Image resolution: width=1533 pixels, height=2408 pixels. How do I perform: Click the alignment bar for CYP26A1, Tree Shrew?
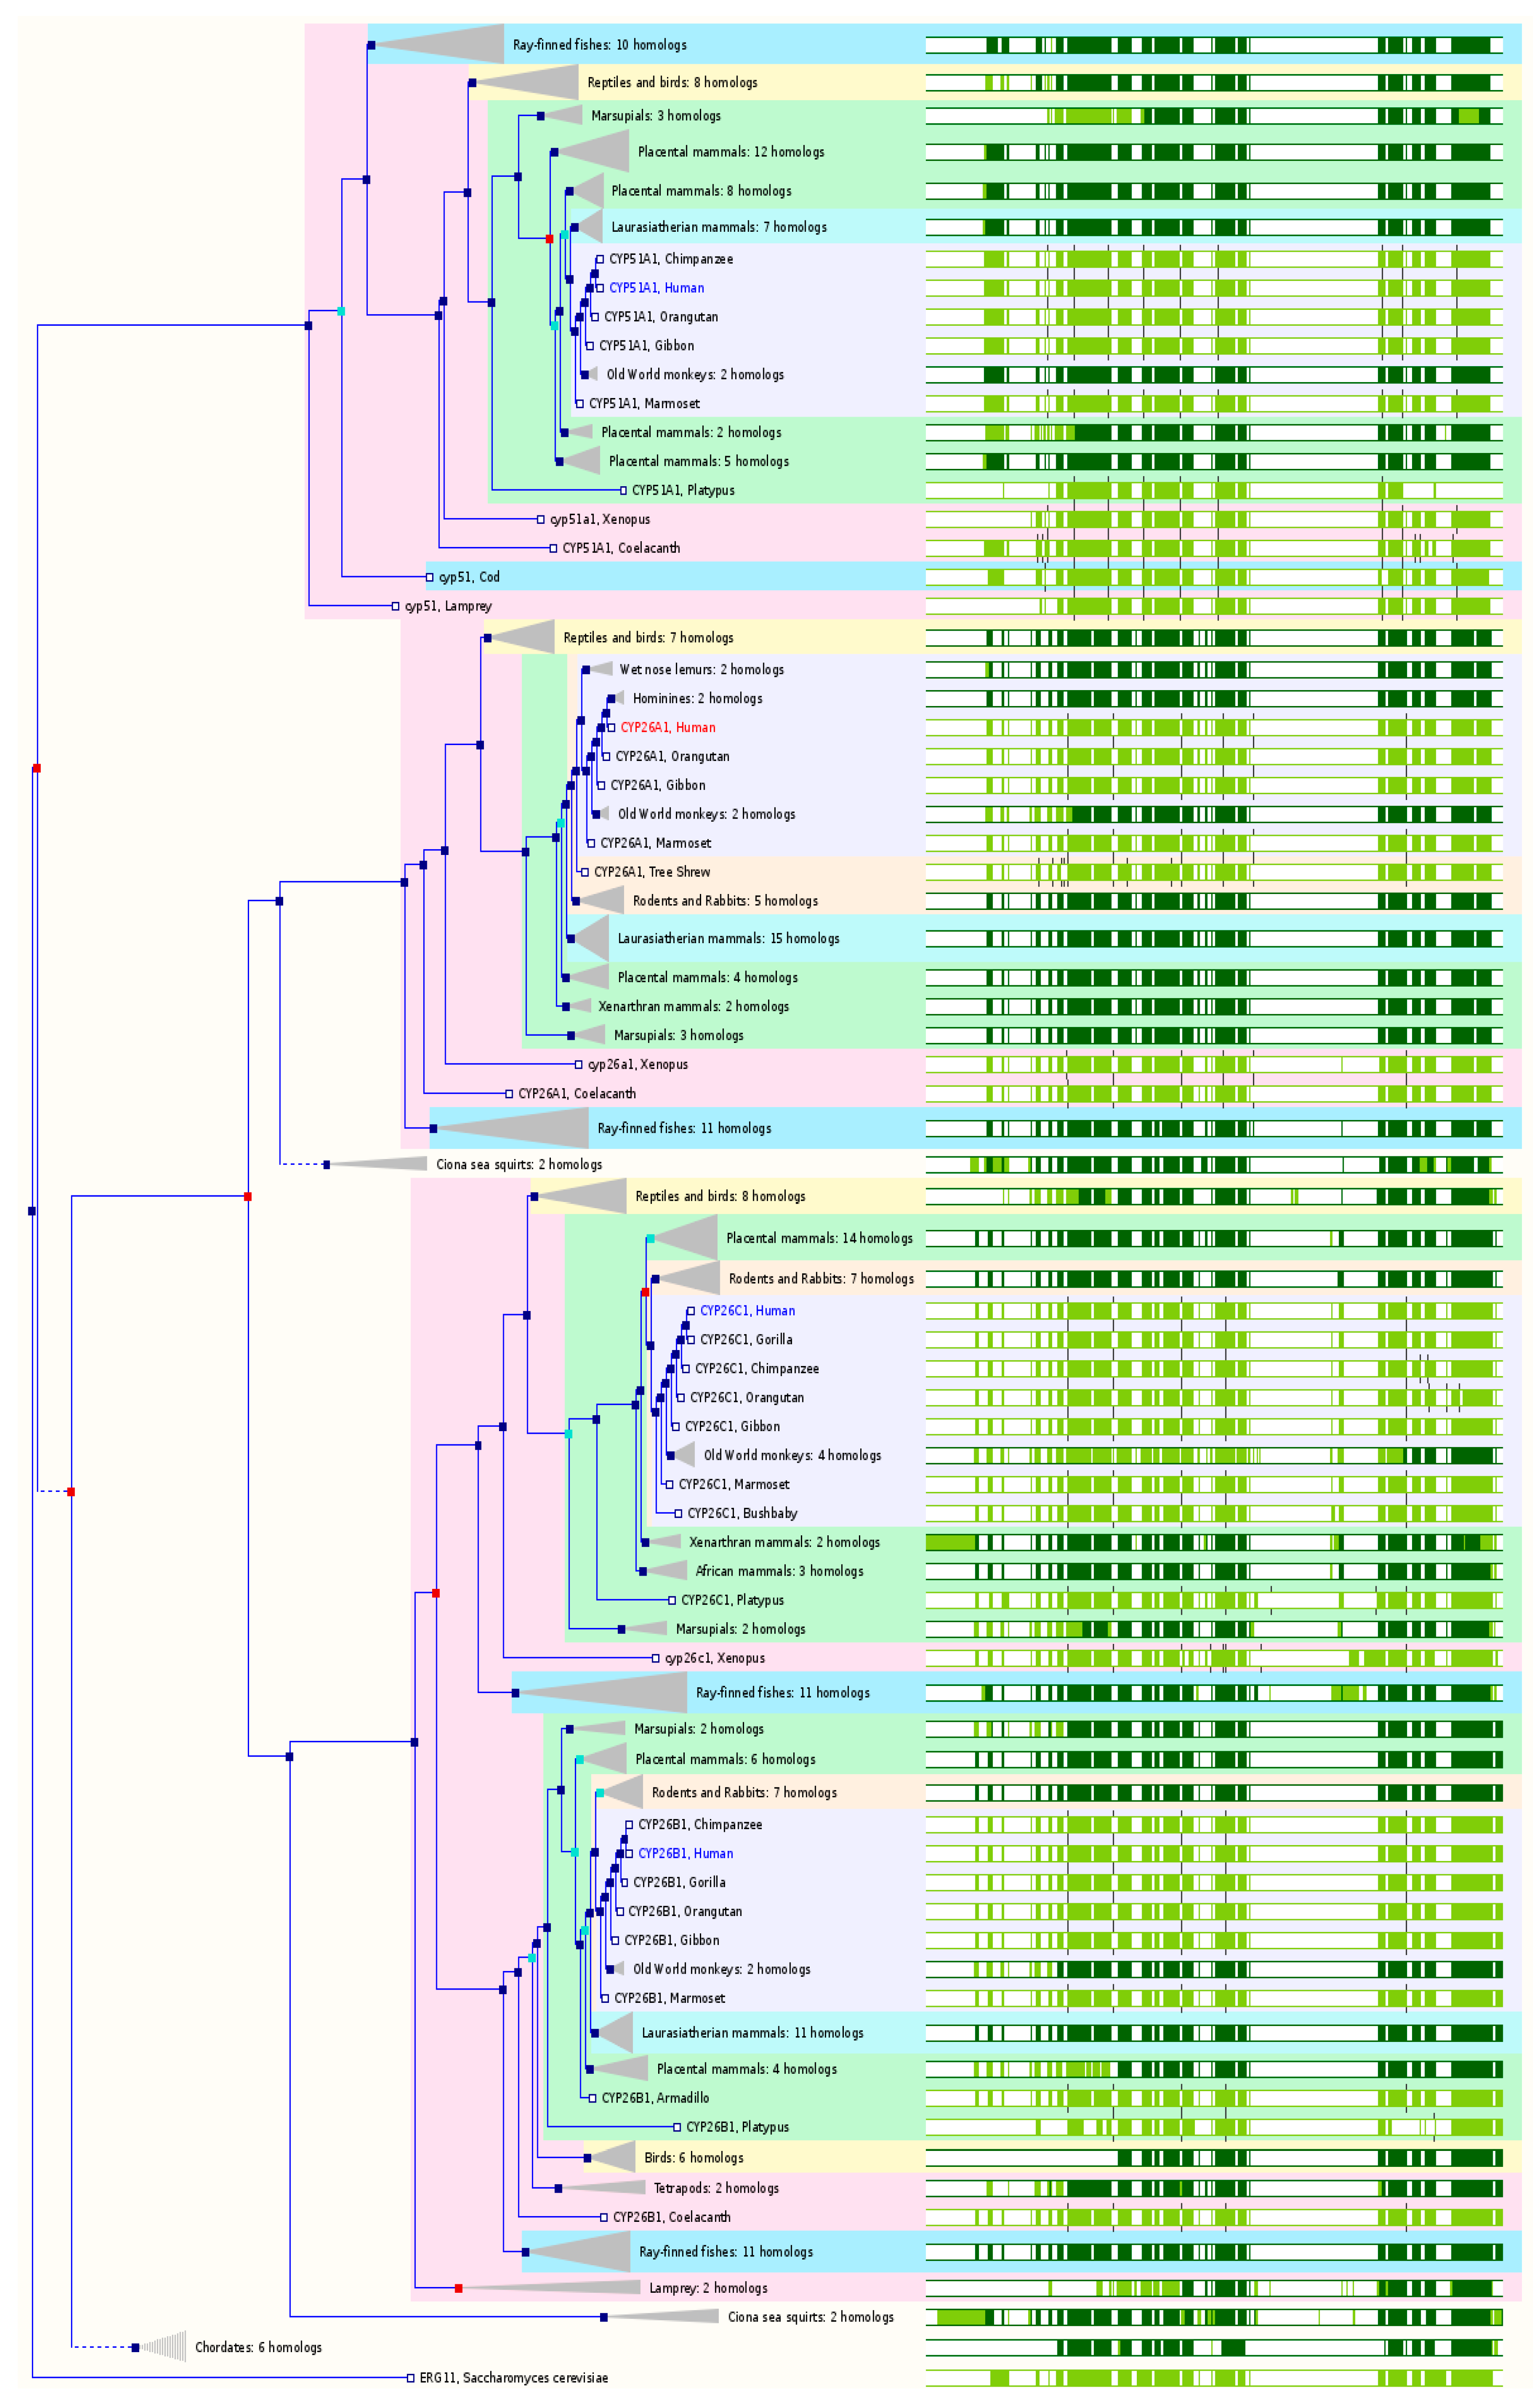click(1214, 872)
